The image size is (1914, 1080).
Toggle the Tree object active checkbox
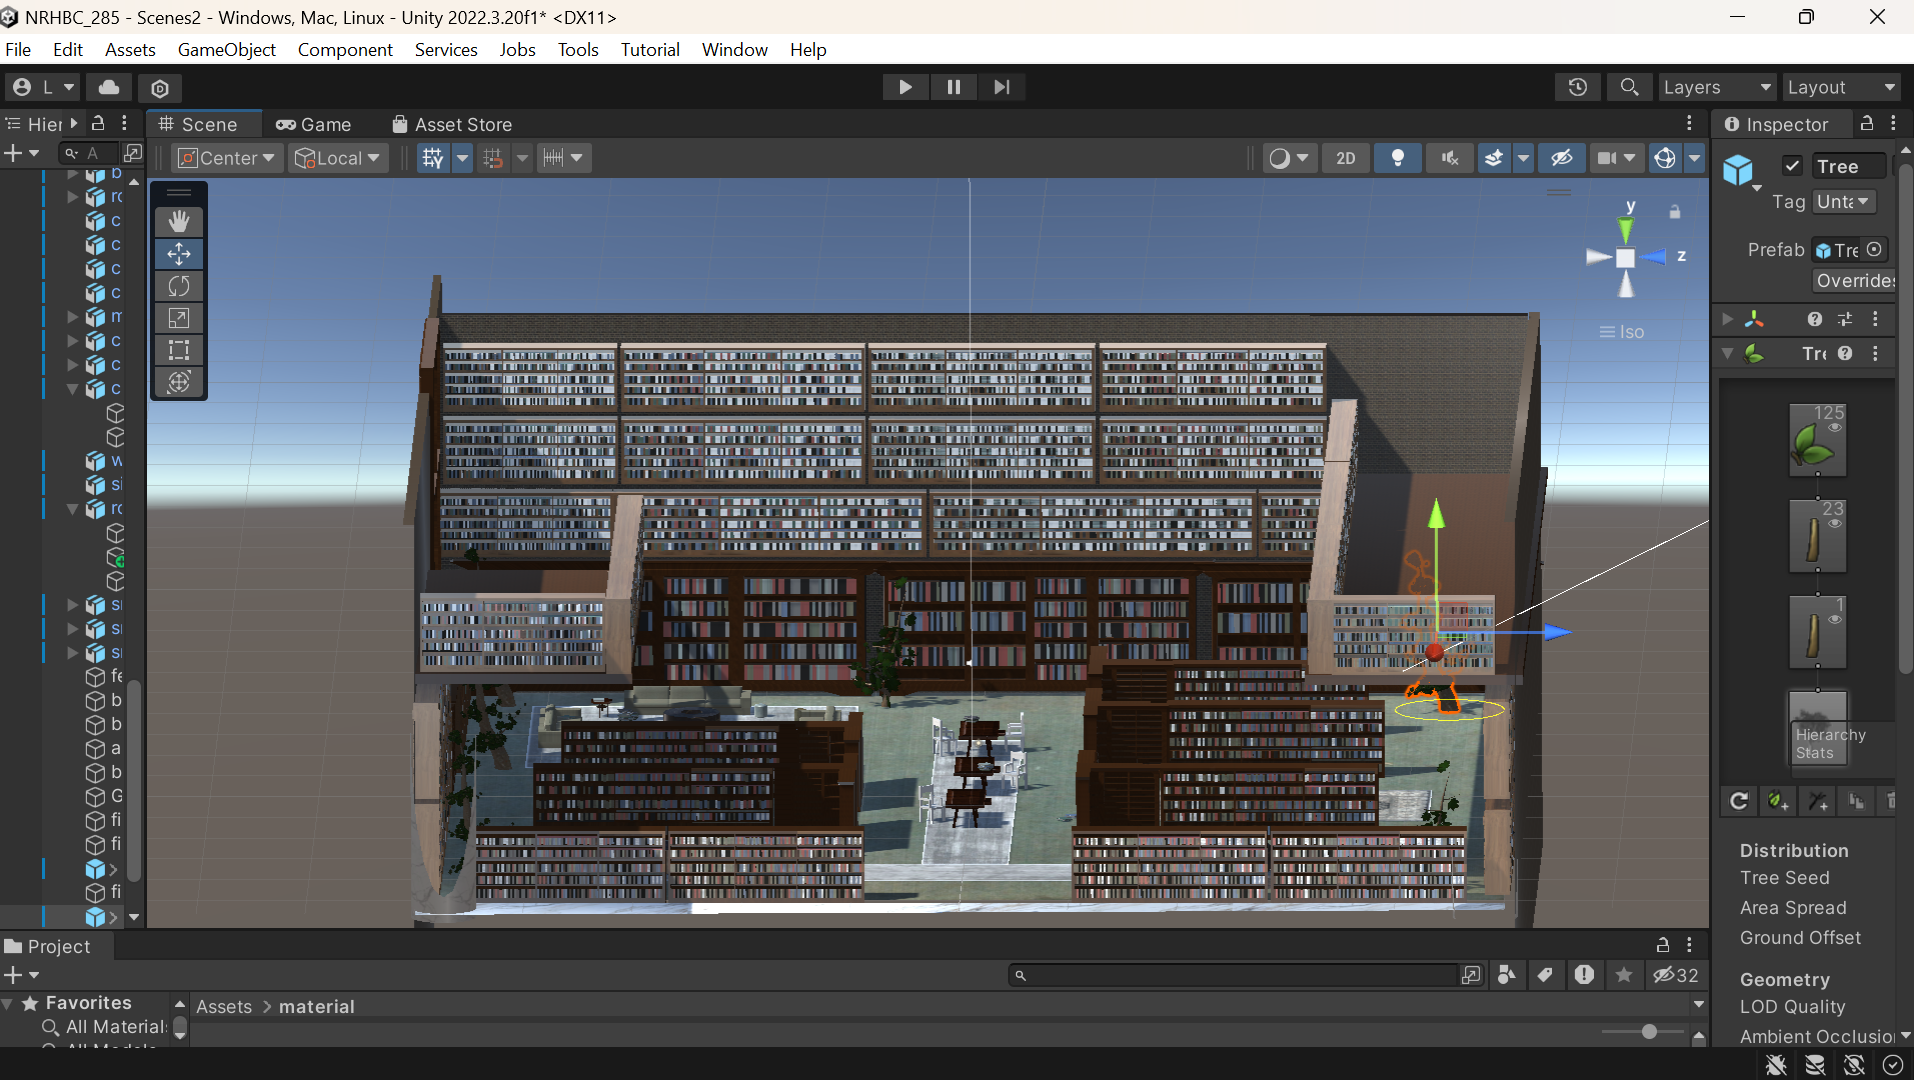click(1792, 166)
